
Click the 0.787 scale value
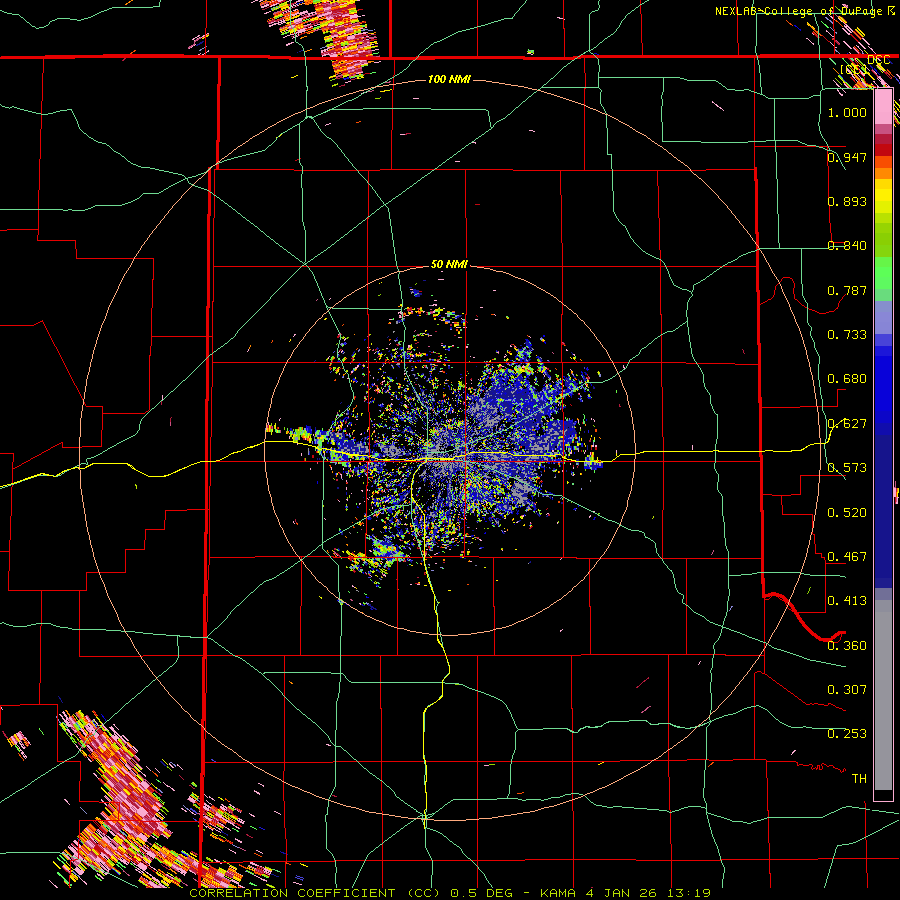[847, 290]
